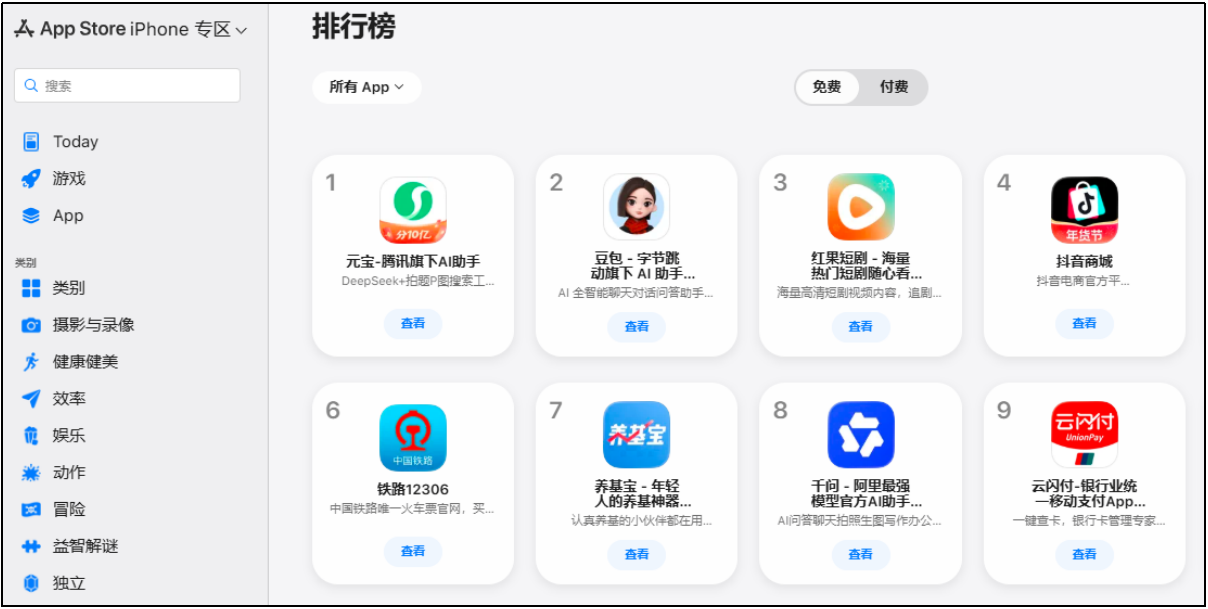The image size is (1208, 609).
Task: Open the 豆包 avatar app icon
Action: tap(637, 207)
